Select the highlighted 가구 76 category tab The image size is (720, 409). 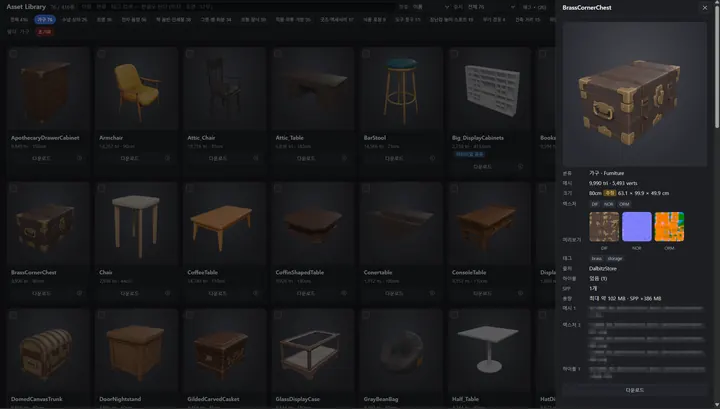tap(45, 20)
